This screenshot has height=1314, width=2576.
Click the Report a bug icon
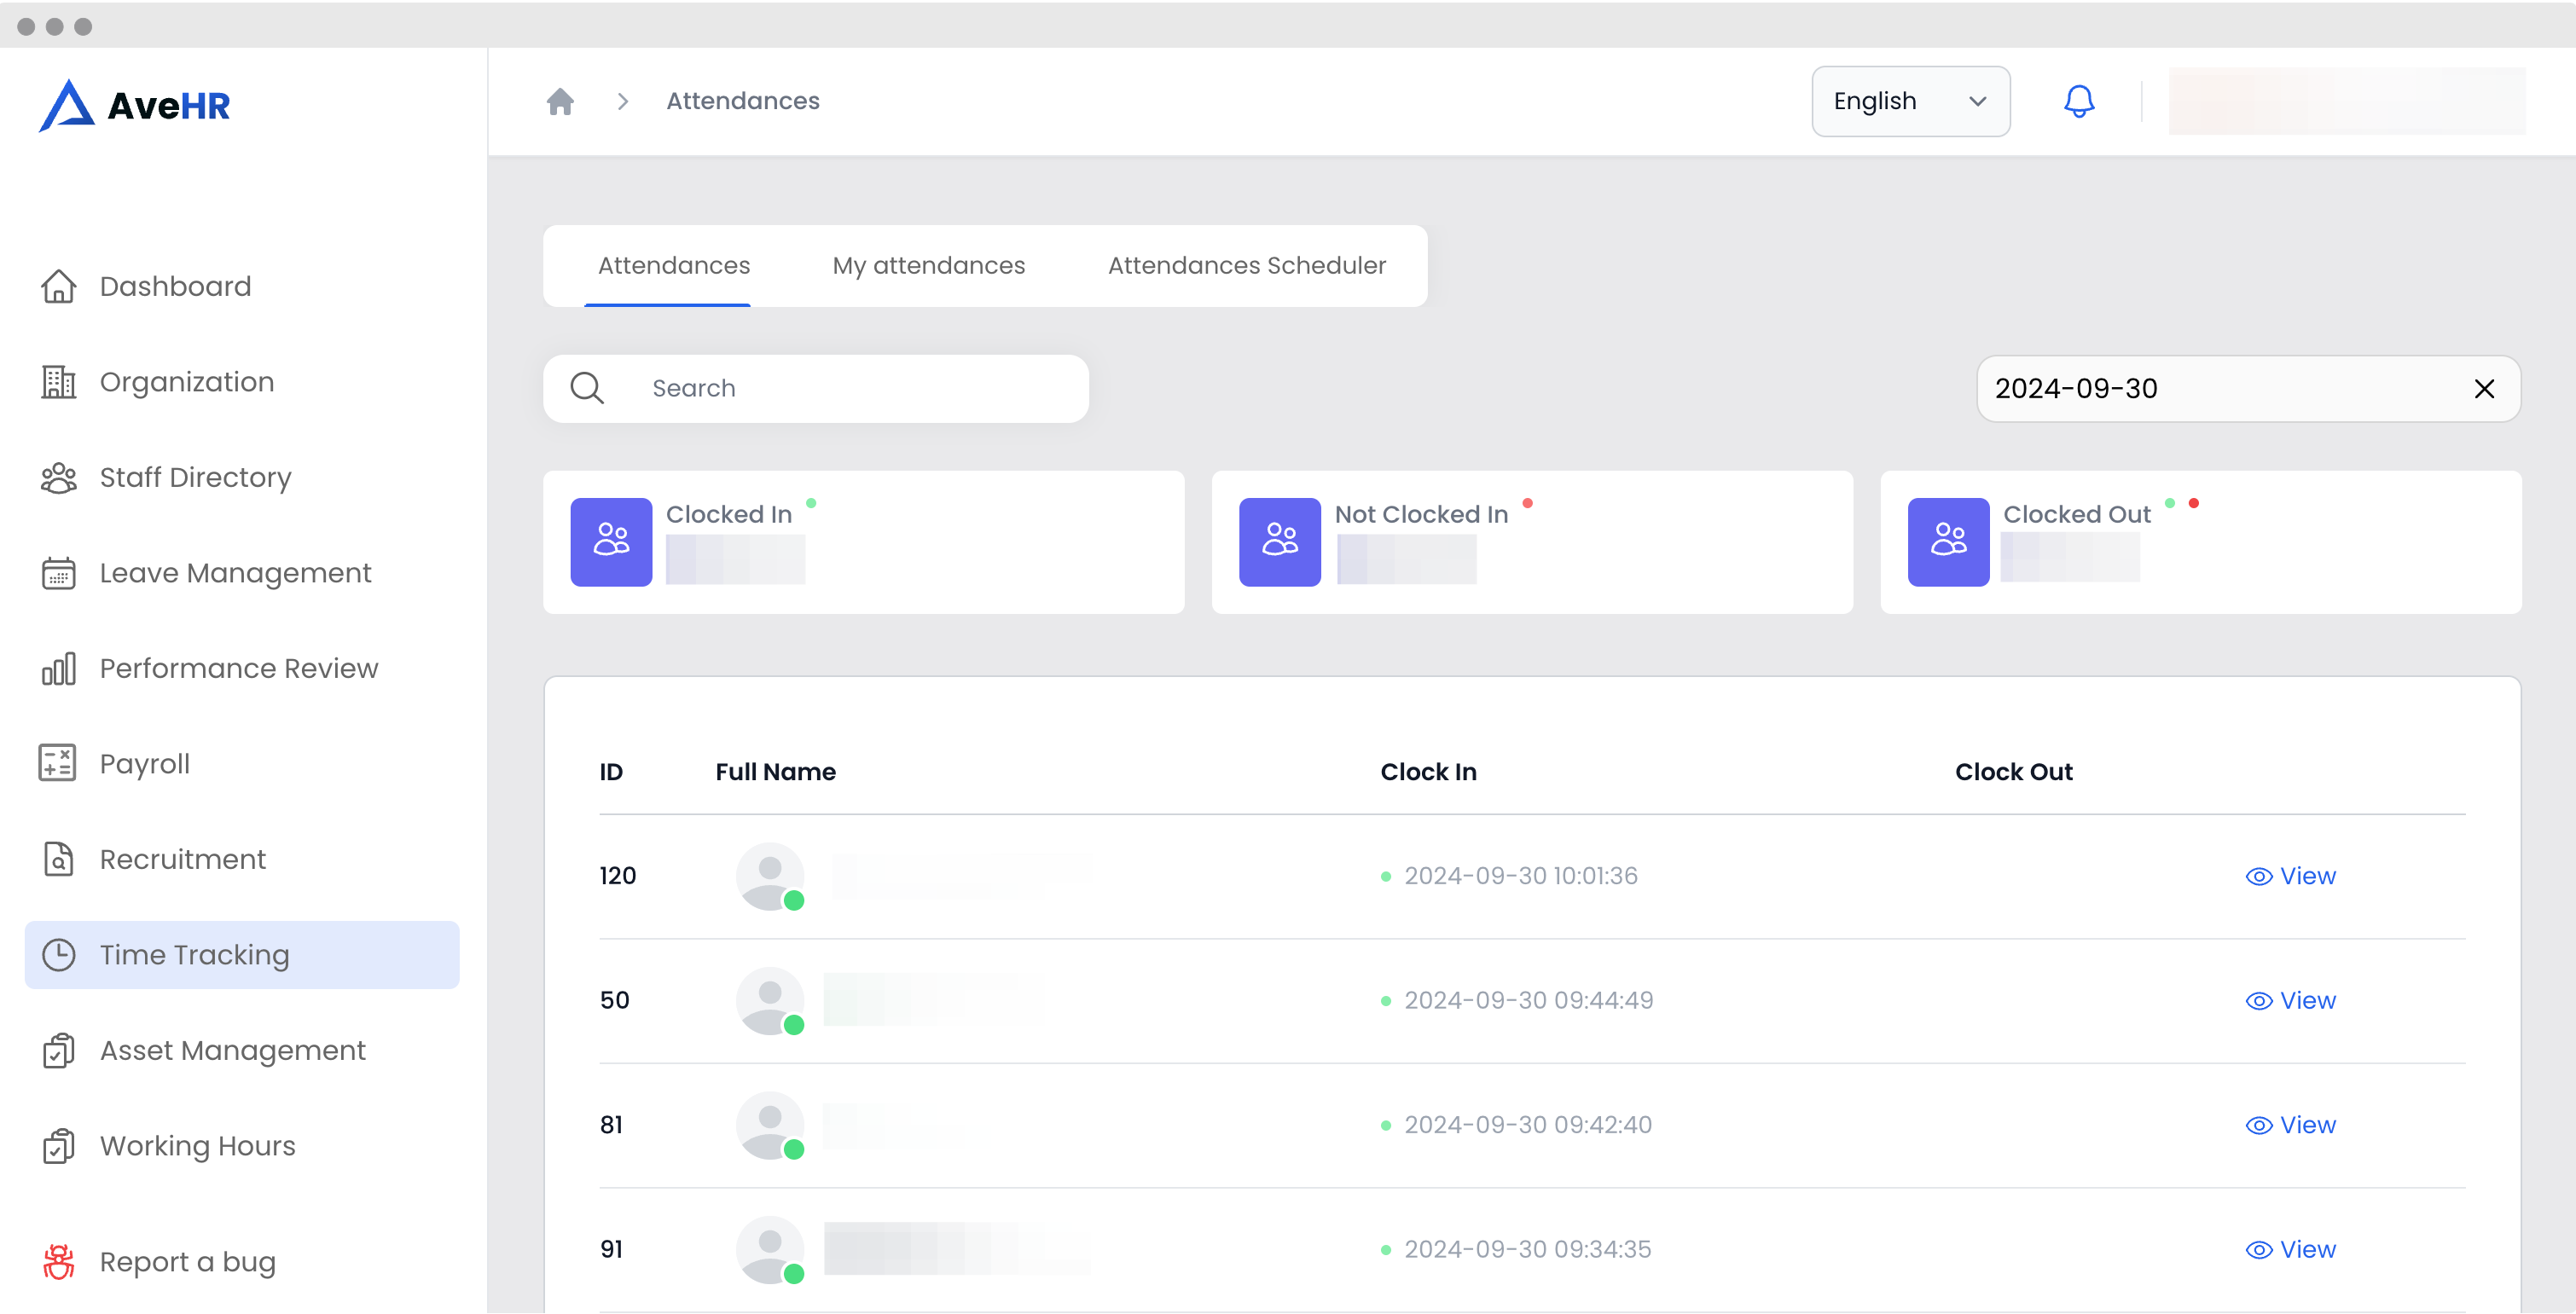click(58, 1262)
